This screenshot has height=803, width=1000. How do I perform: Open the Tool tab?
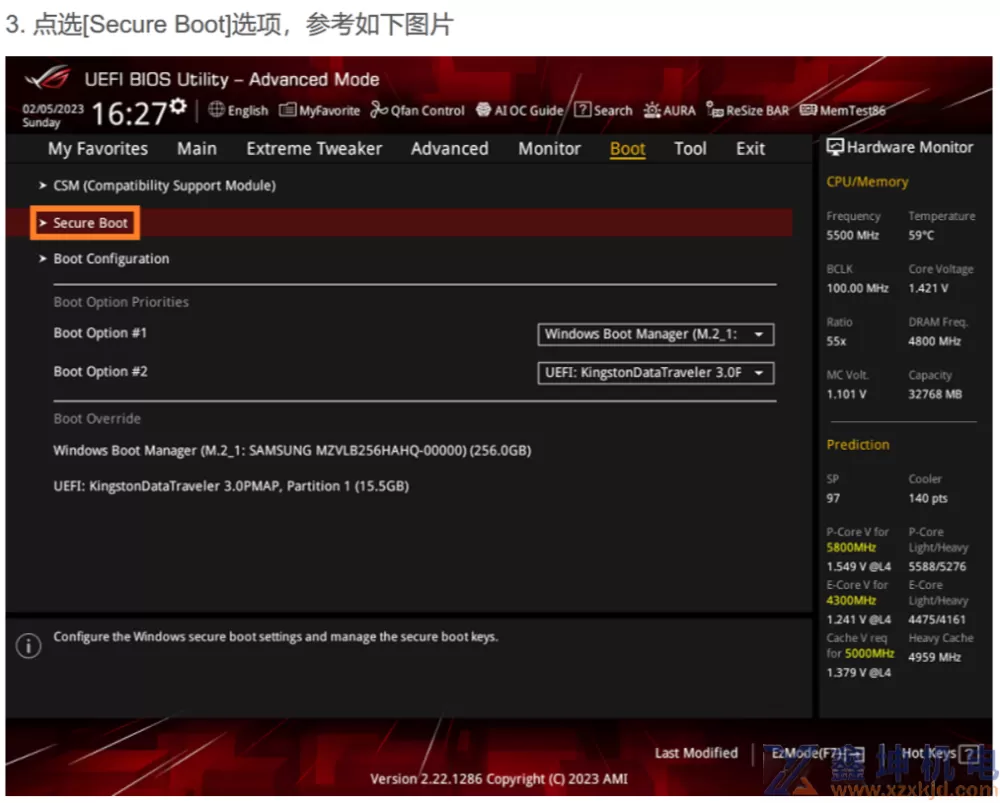click(x=690, y=149)
